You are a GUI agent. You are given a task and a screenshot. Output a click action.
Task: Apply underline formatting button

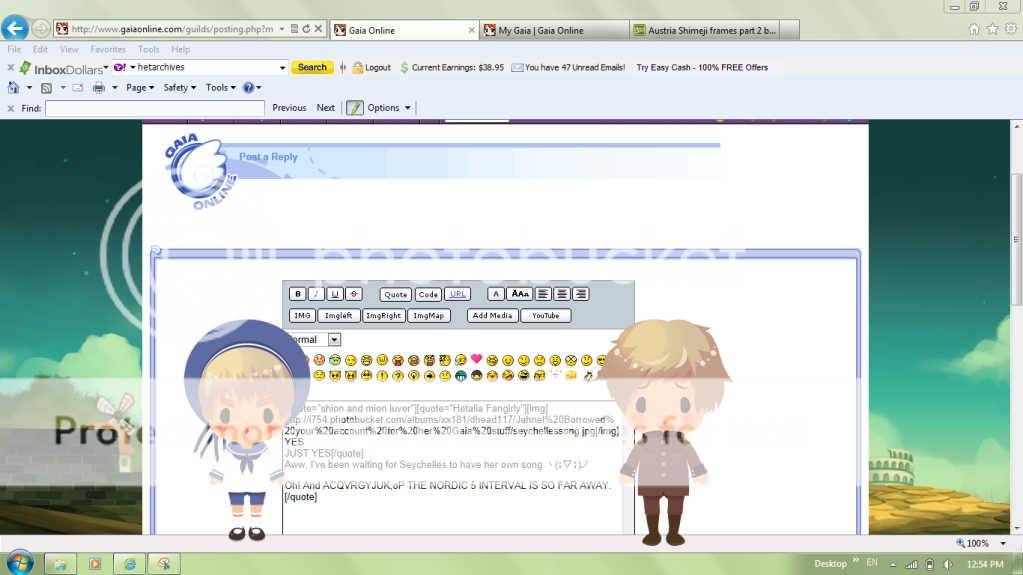coord(335,294)
